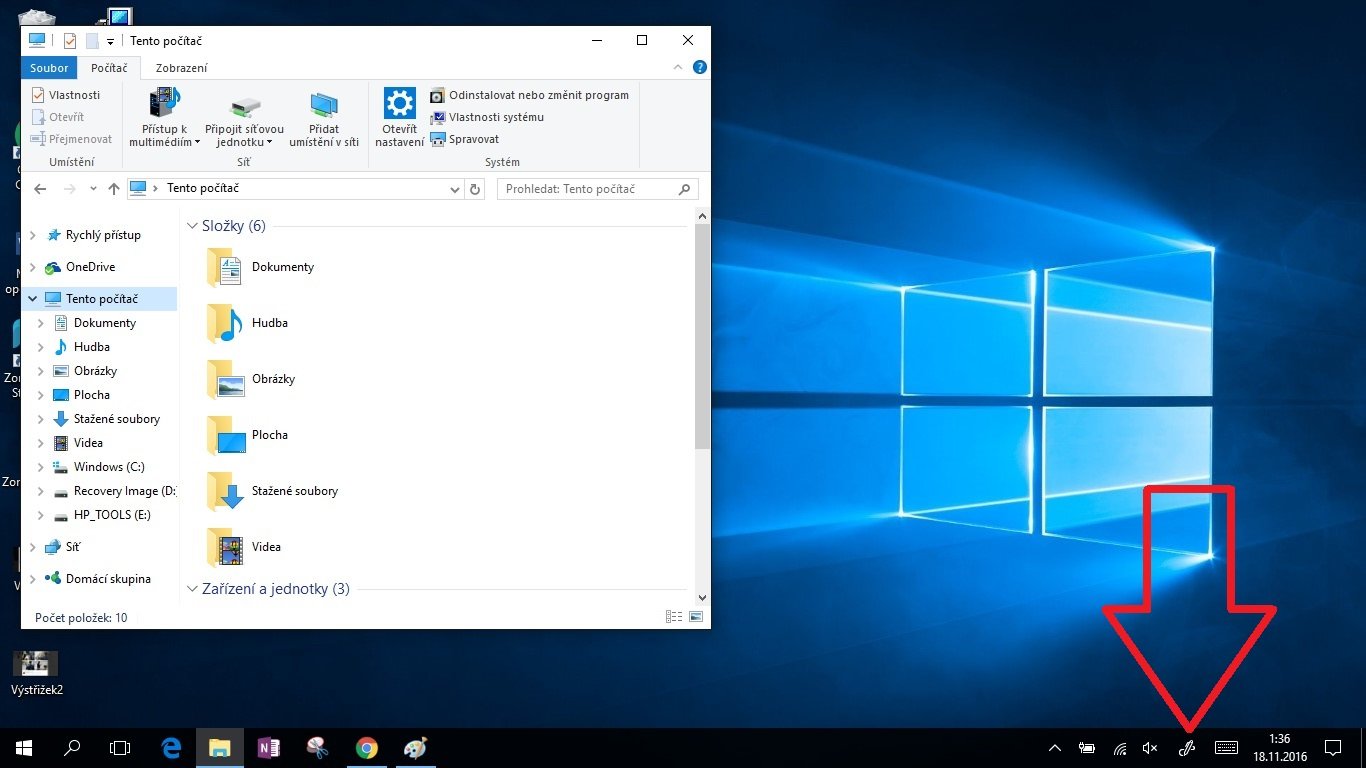
Task: Open the Start menu
Action: tap(24, 747)
